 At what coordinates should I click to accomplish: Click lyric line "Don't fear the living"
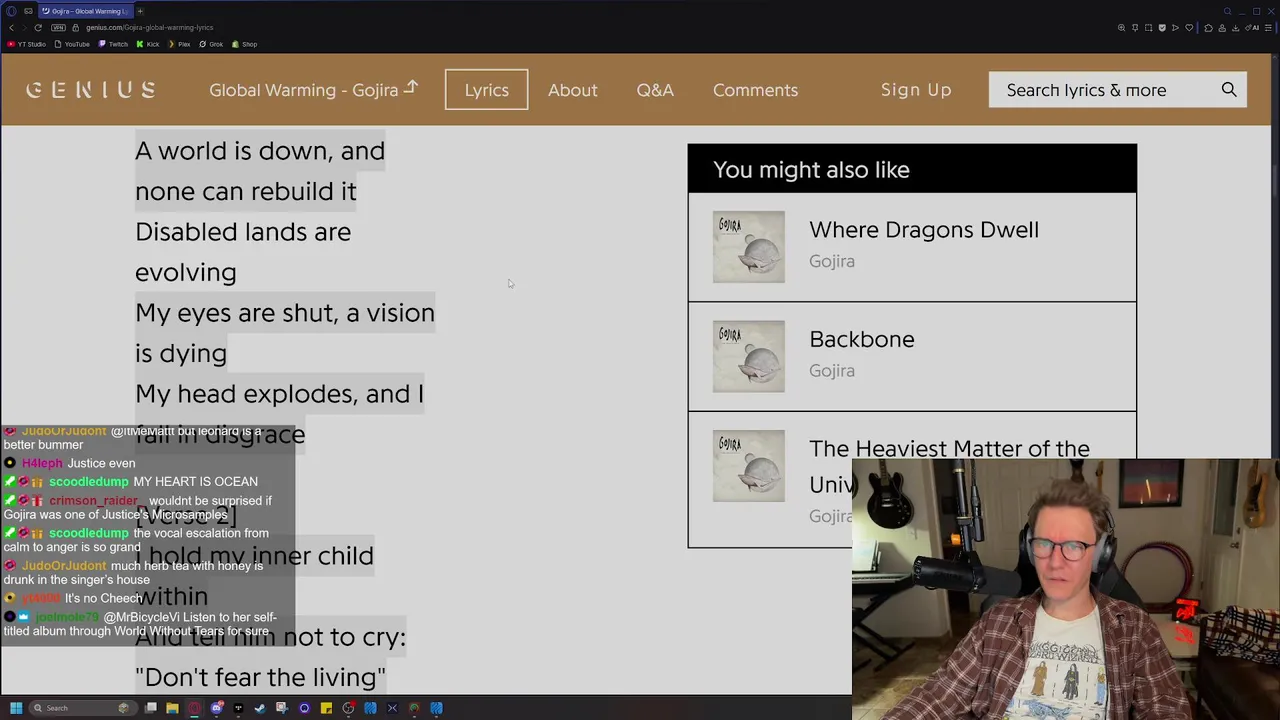(x=260, y=677)
